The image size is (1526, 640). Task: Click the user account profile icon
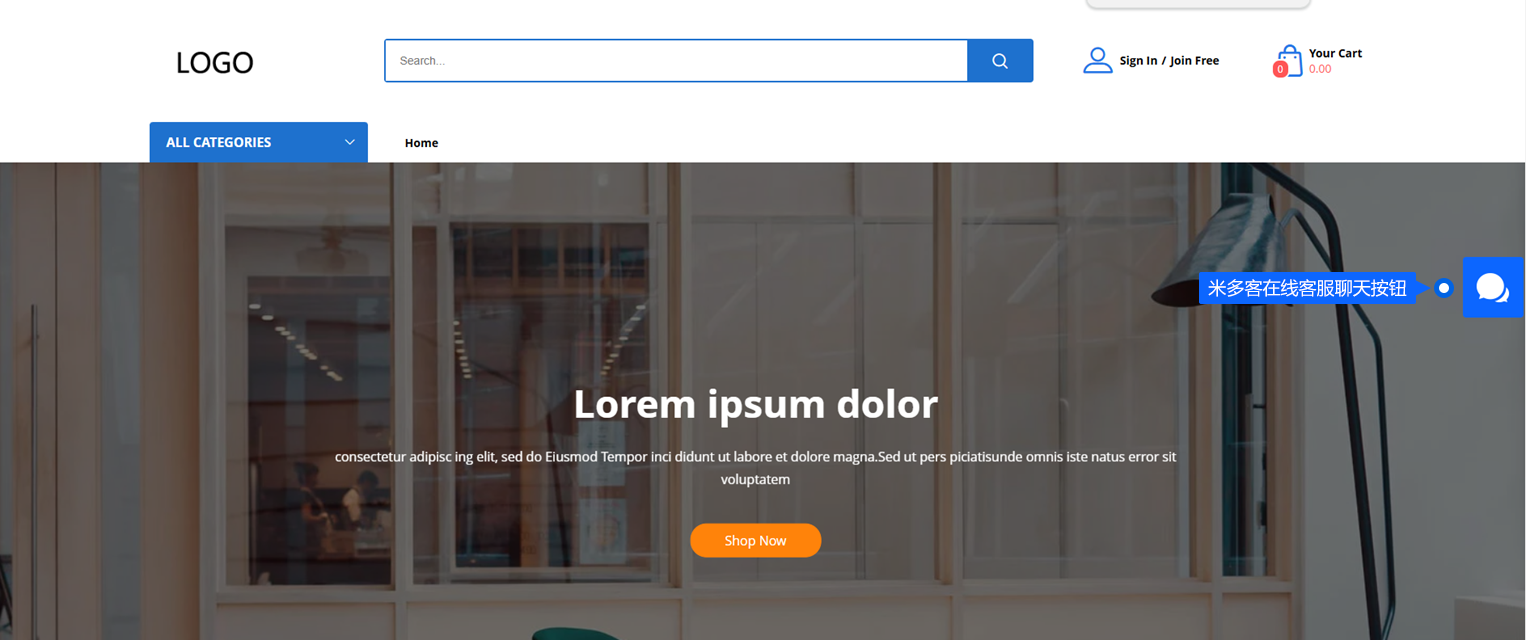pyautogui.click(x=1097, y=61)
